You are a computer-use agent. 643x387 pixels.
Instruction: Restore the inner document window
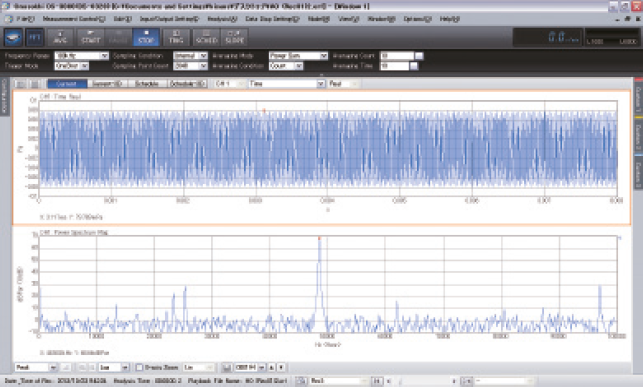click(627, 19)
